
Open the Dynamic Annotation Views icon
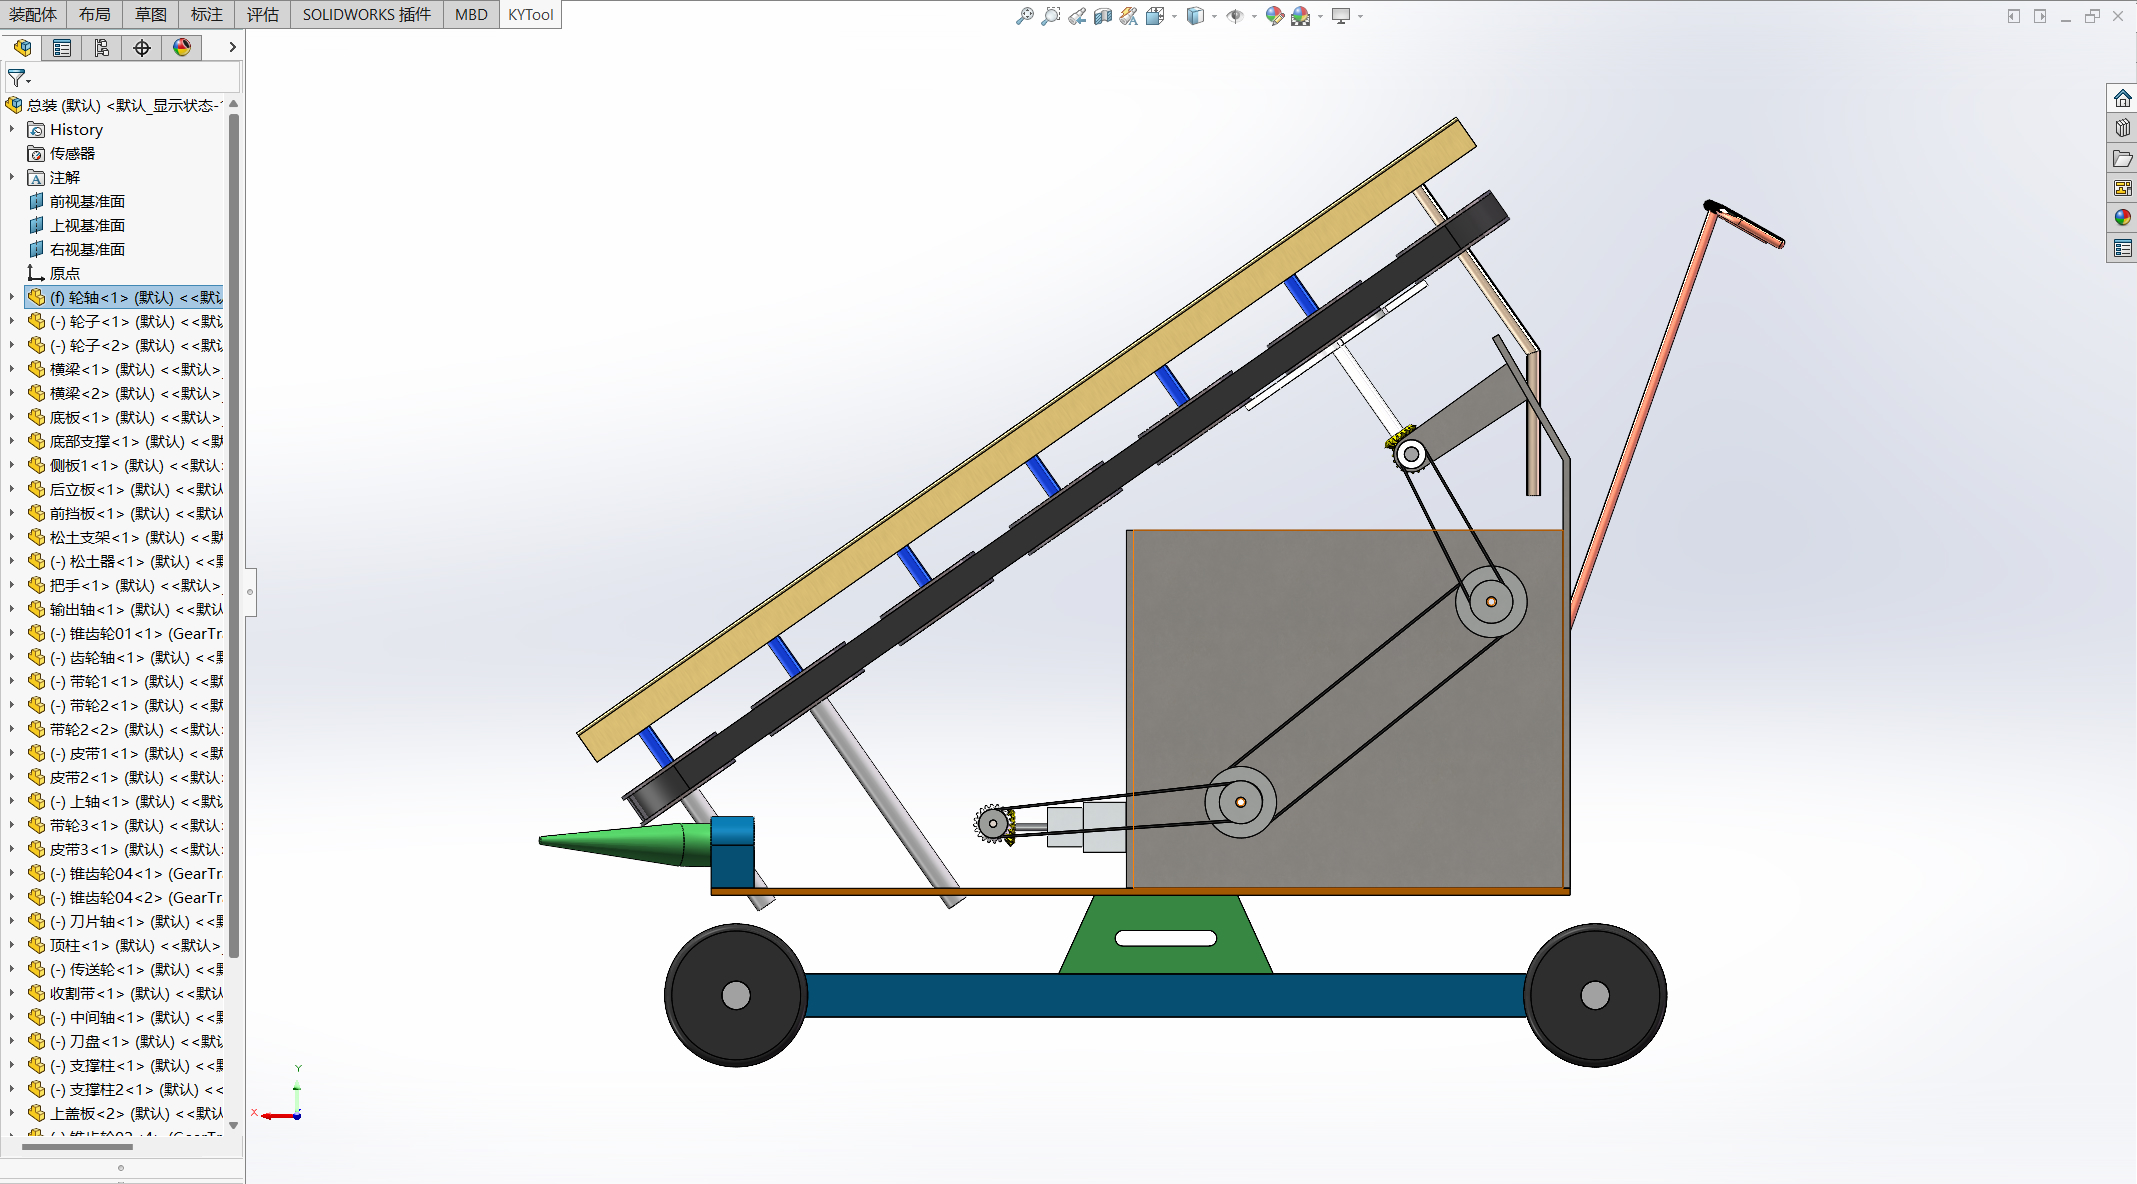click(x=1129, y=16)
